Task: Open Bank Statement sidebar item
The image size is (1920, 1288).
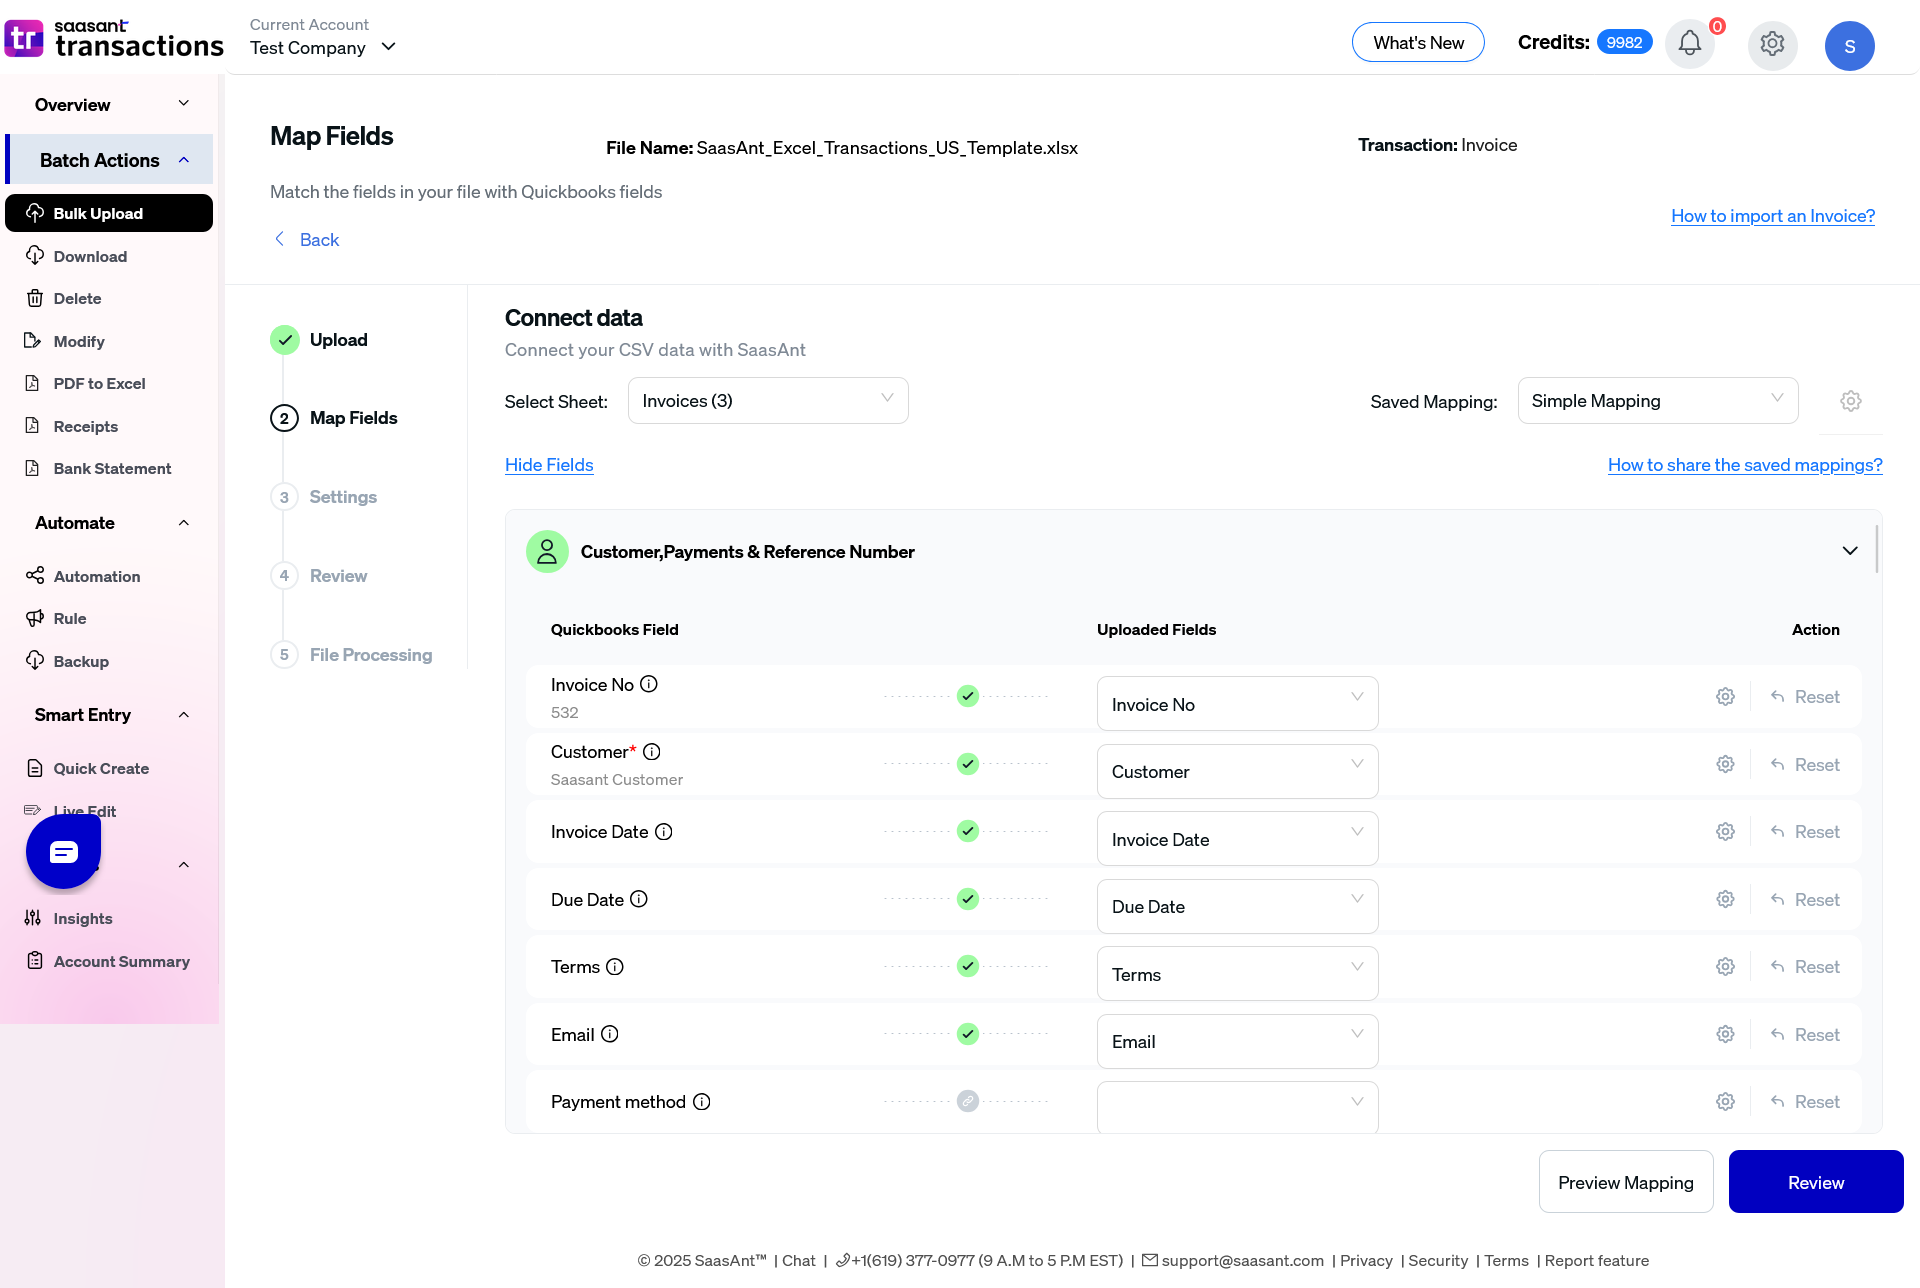Action: [x=112, y=469]
